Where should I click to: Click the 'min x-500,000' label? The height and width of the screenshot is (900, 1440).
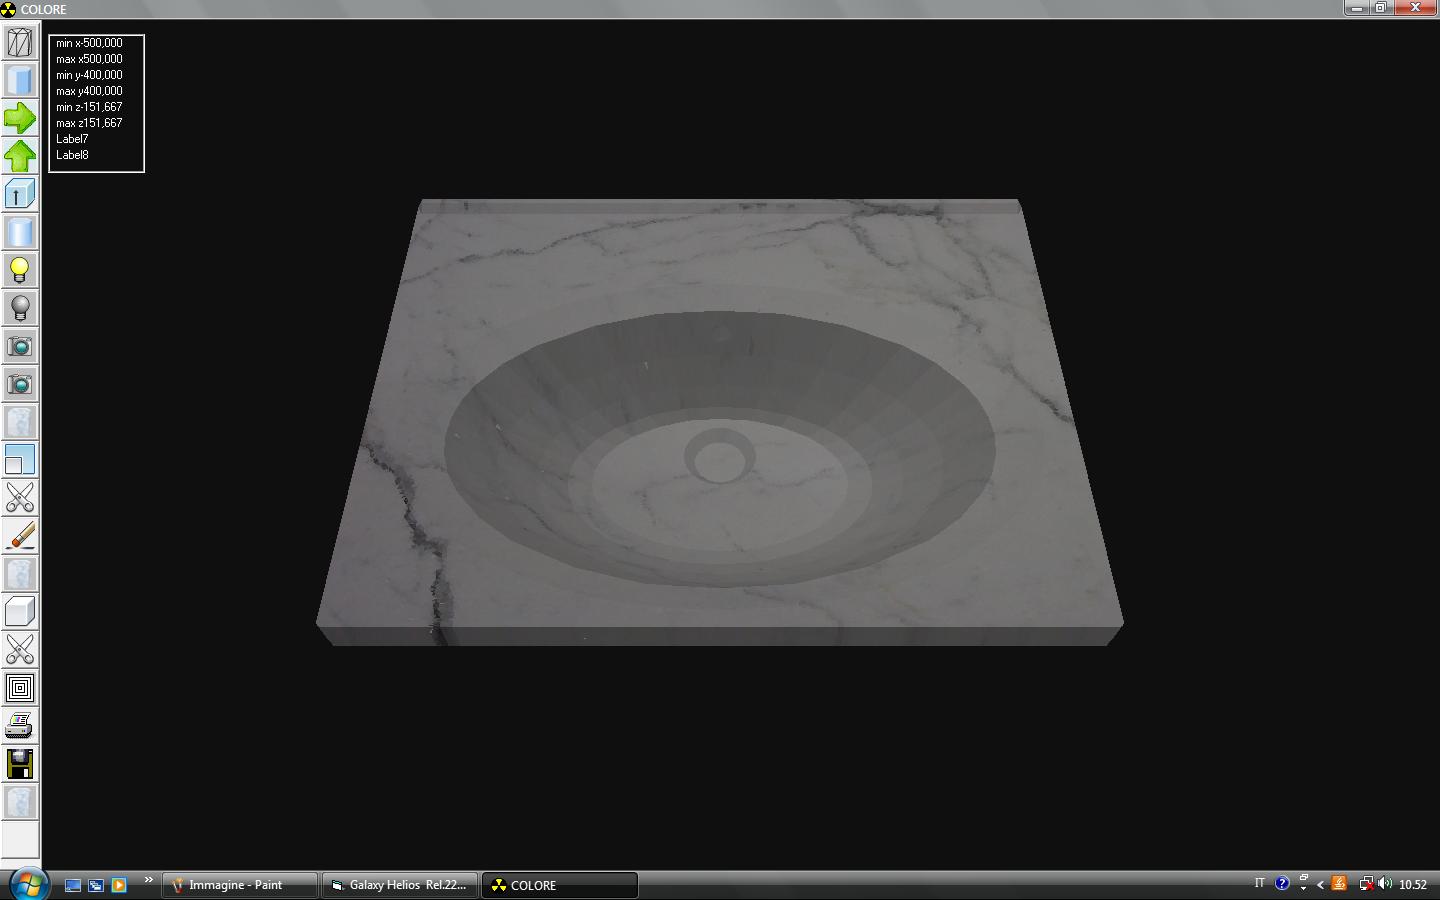[x=89, y=43]
